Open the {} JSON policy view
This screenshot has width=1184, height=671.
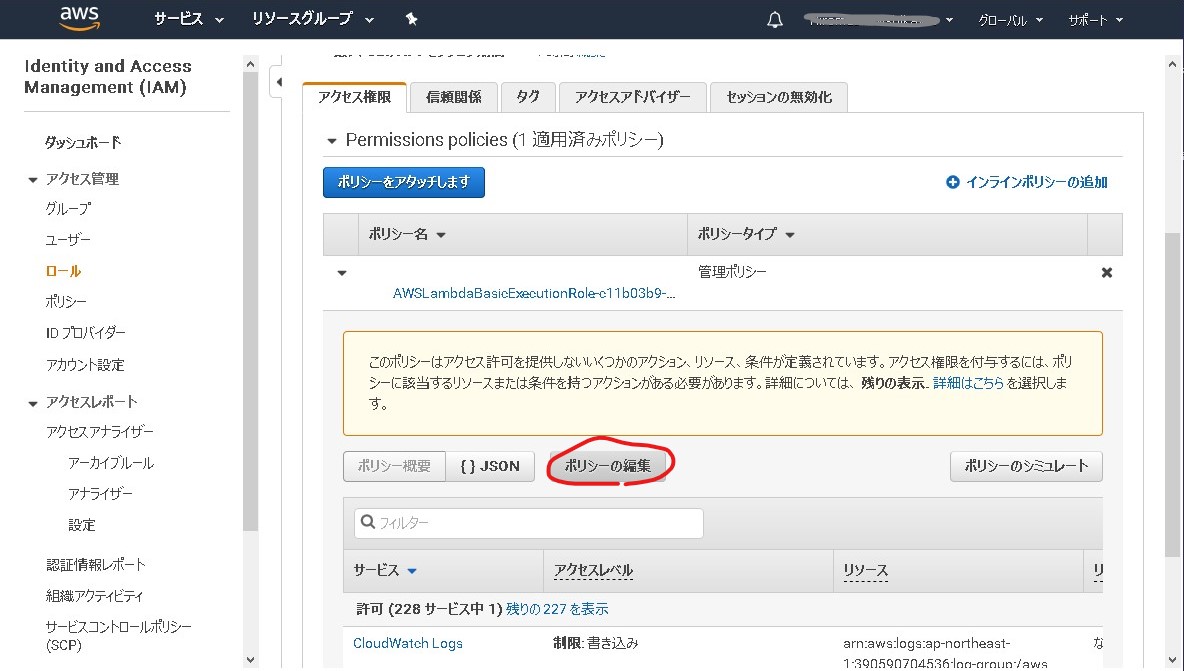tap(490, 465)
